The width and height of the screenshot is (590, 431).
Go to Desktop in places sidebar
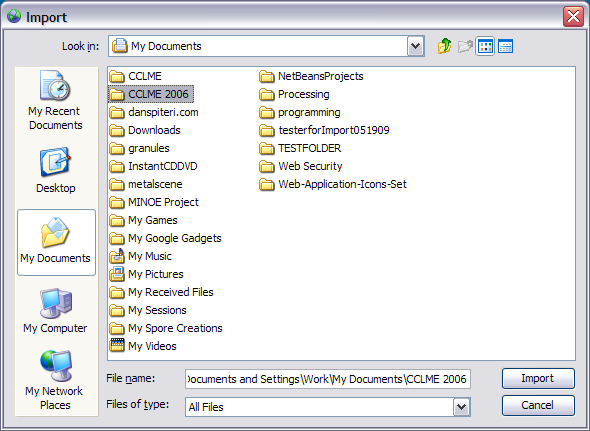56,170
